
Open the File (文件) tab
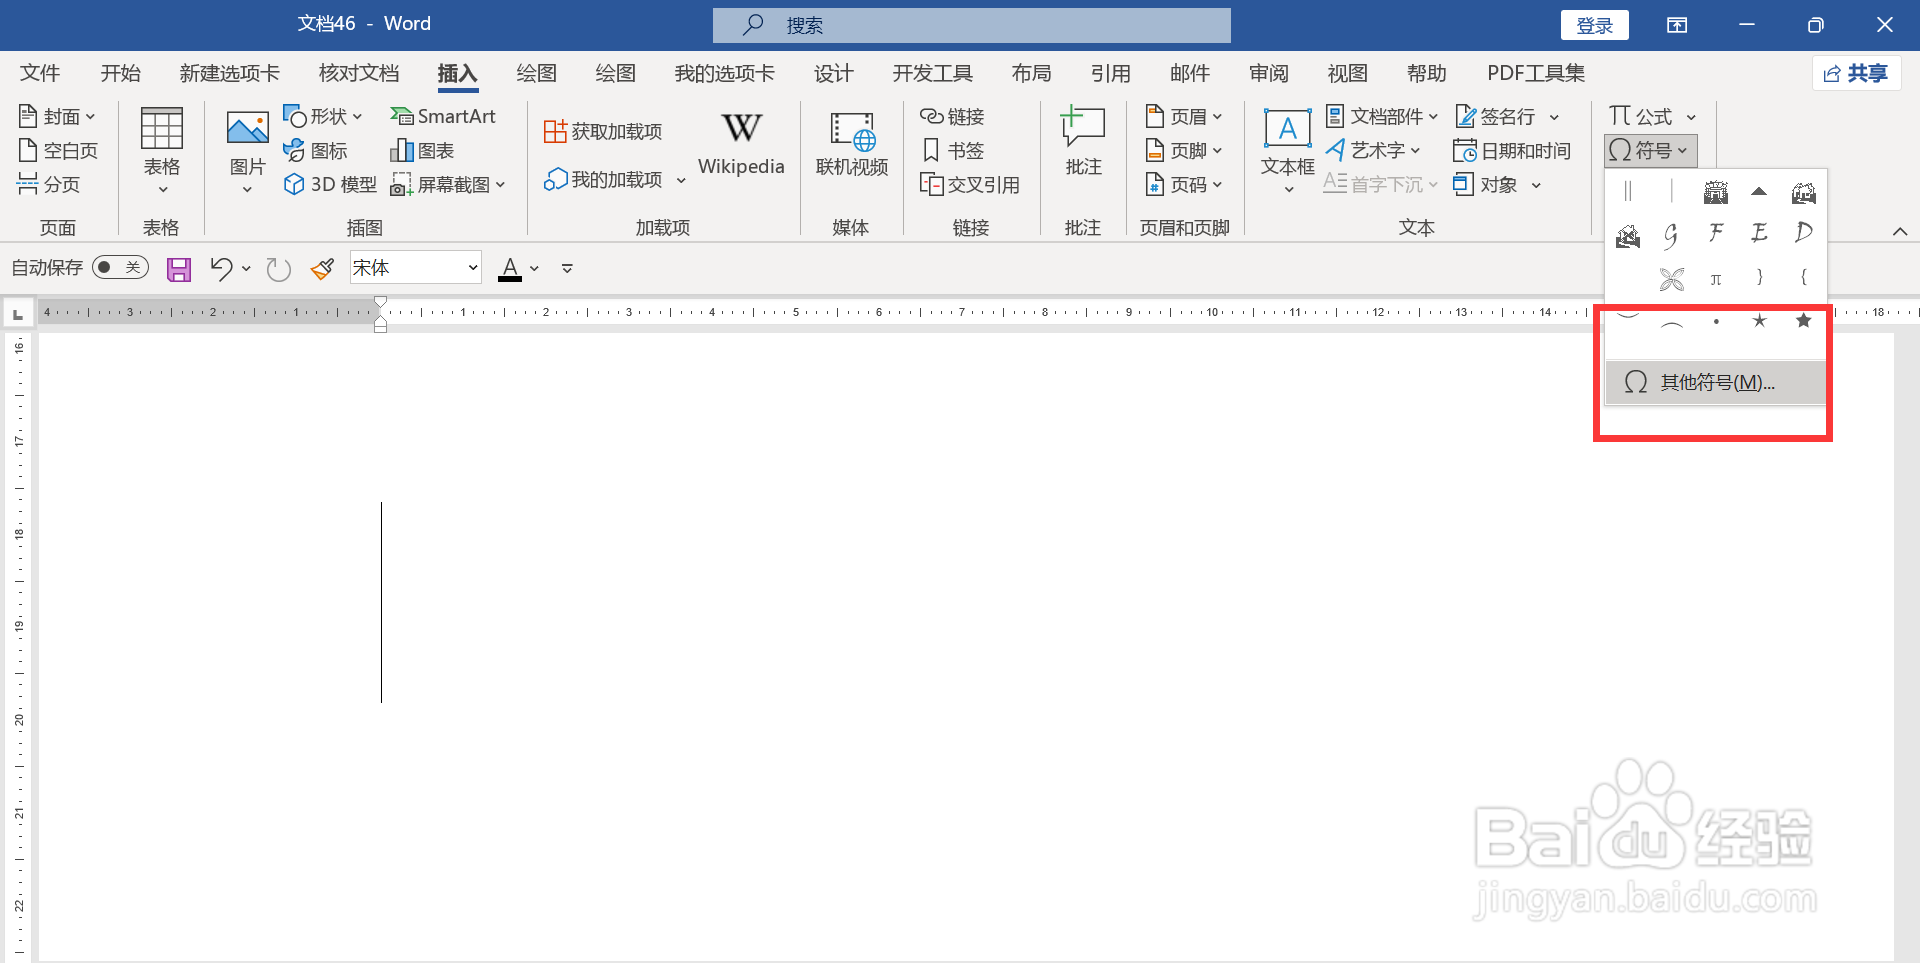click(40, 73)
